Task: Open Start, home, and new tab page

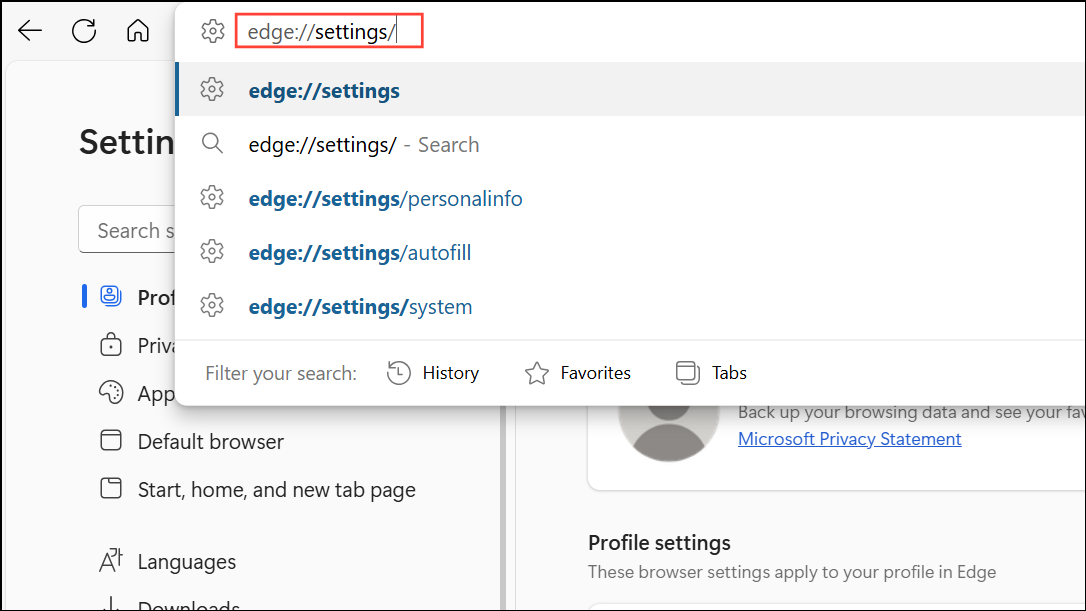Action: point(276,490)
